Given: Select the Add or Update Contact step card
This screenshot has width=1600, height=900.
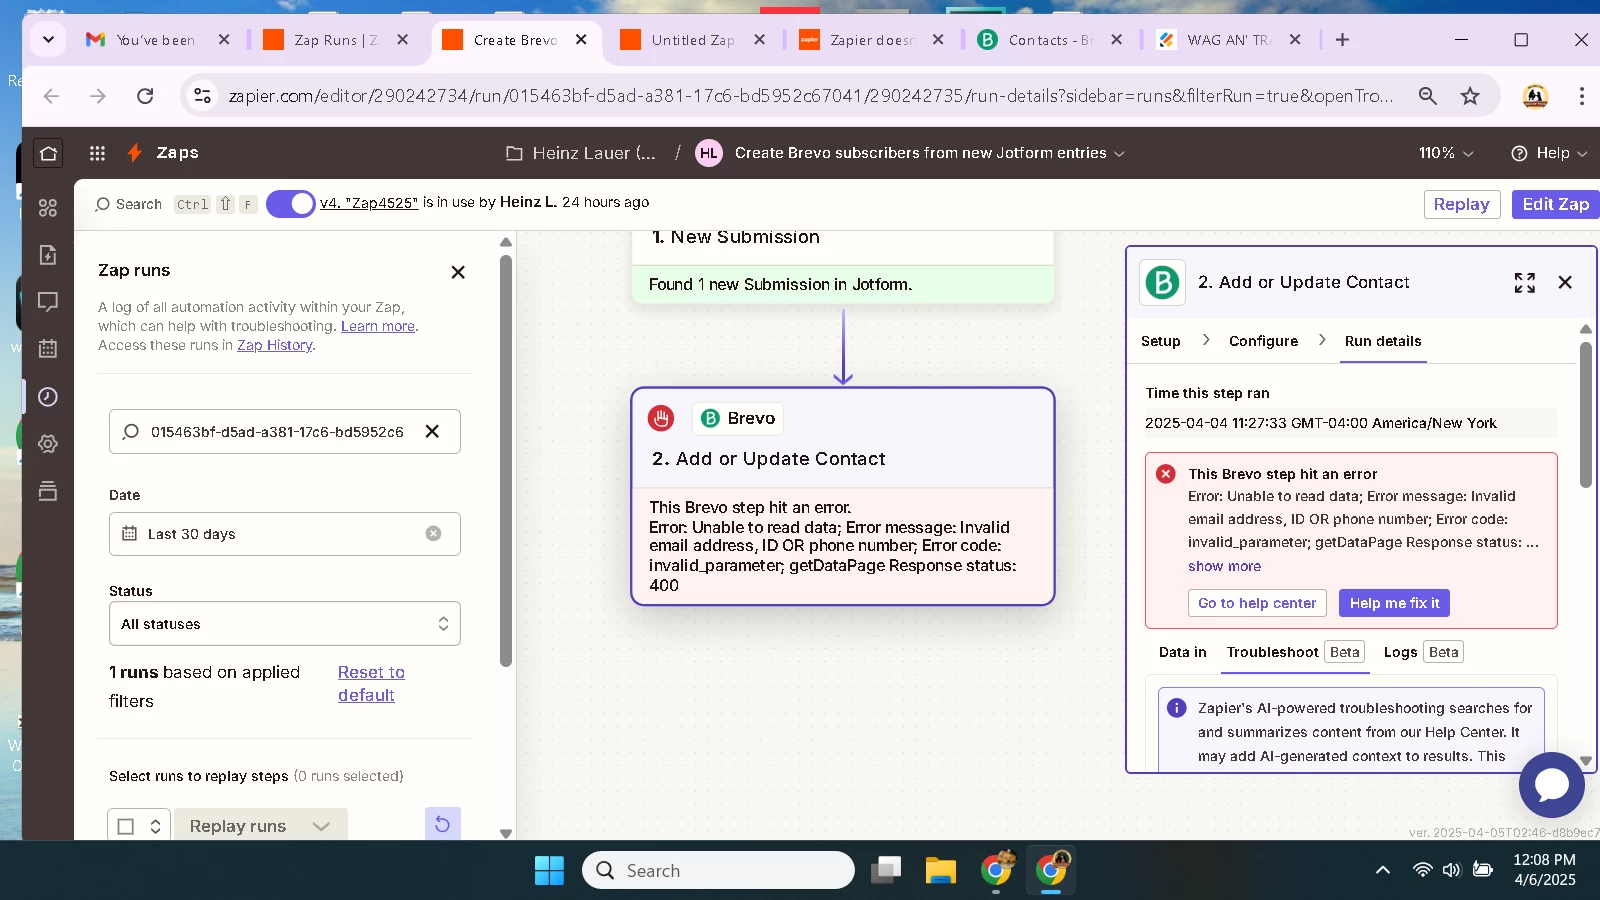Looking at the screenshot, I should click(x=843, y=496).
